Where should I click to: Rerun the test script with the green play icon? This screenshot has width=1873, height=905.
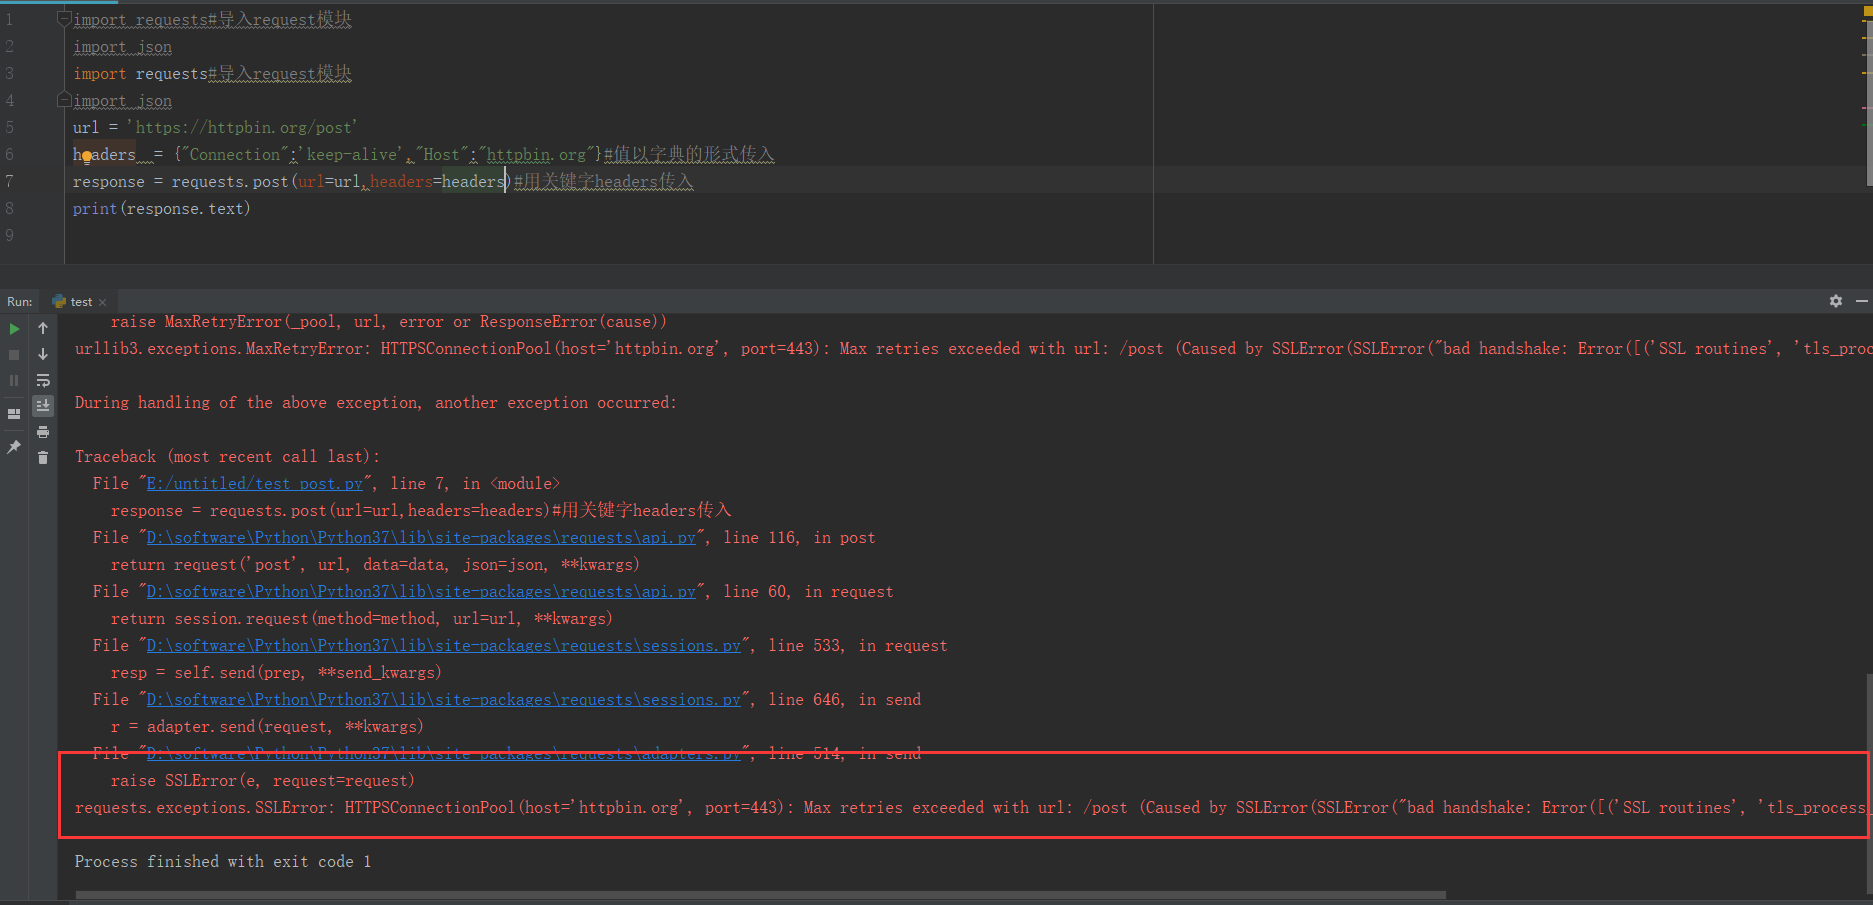pyautogui.click(x=14, y=328)
